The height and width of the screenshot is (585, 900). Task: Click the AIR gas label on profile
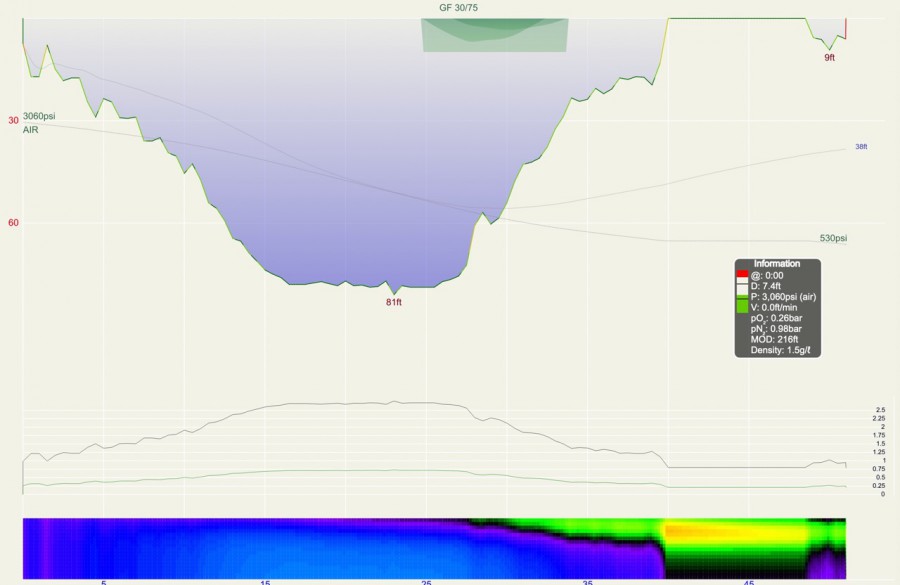click(x=30, y=131)
